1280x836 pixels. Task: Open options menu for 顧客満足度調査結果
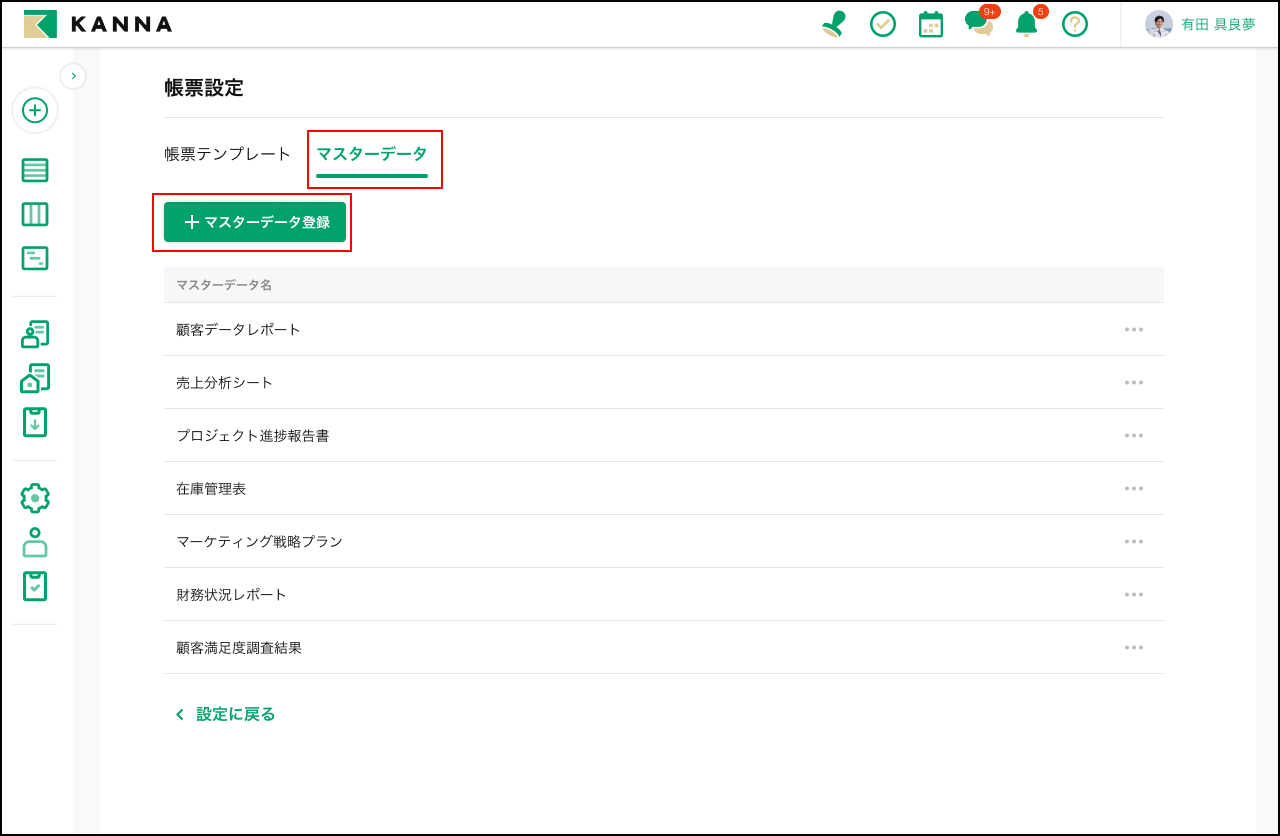tap(1133, 647)
